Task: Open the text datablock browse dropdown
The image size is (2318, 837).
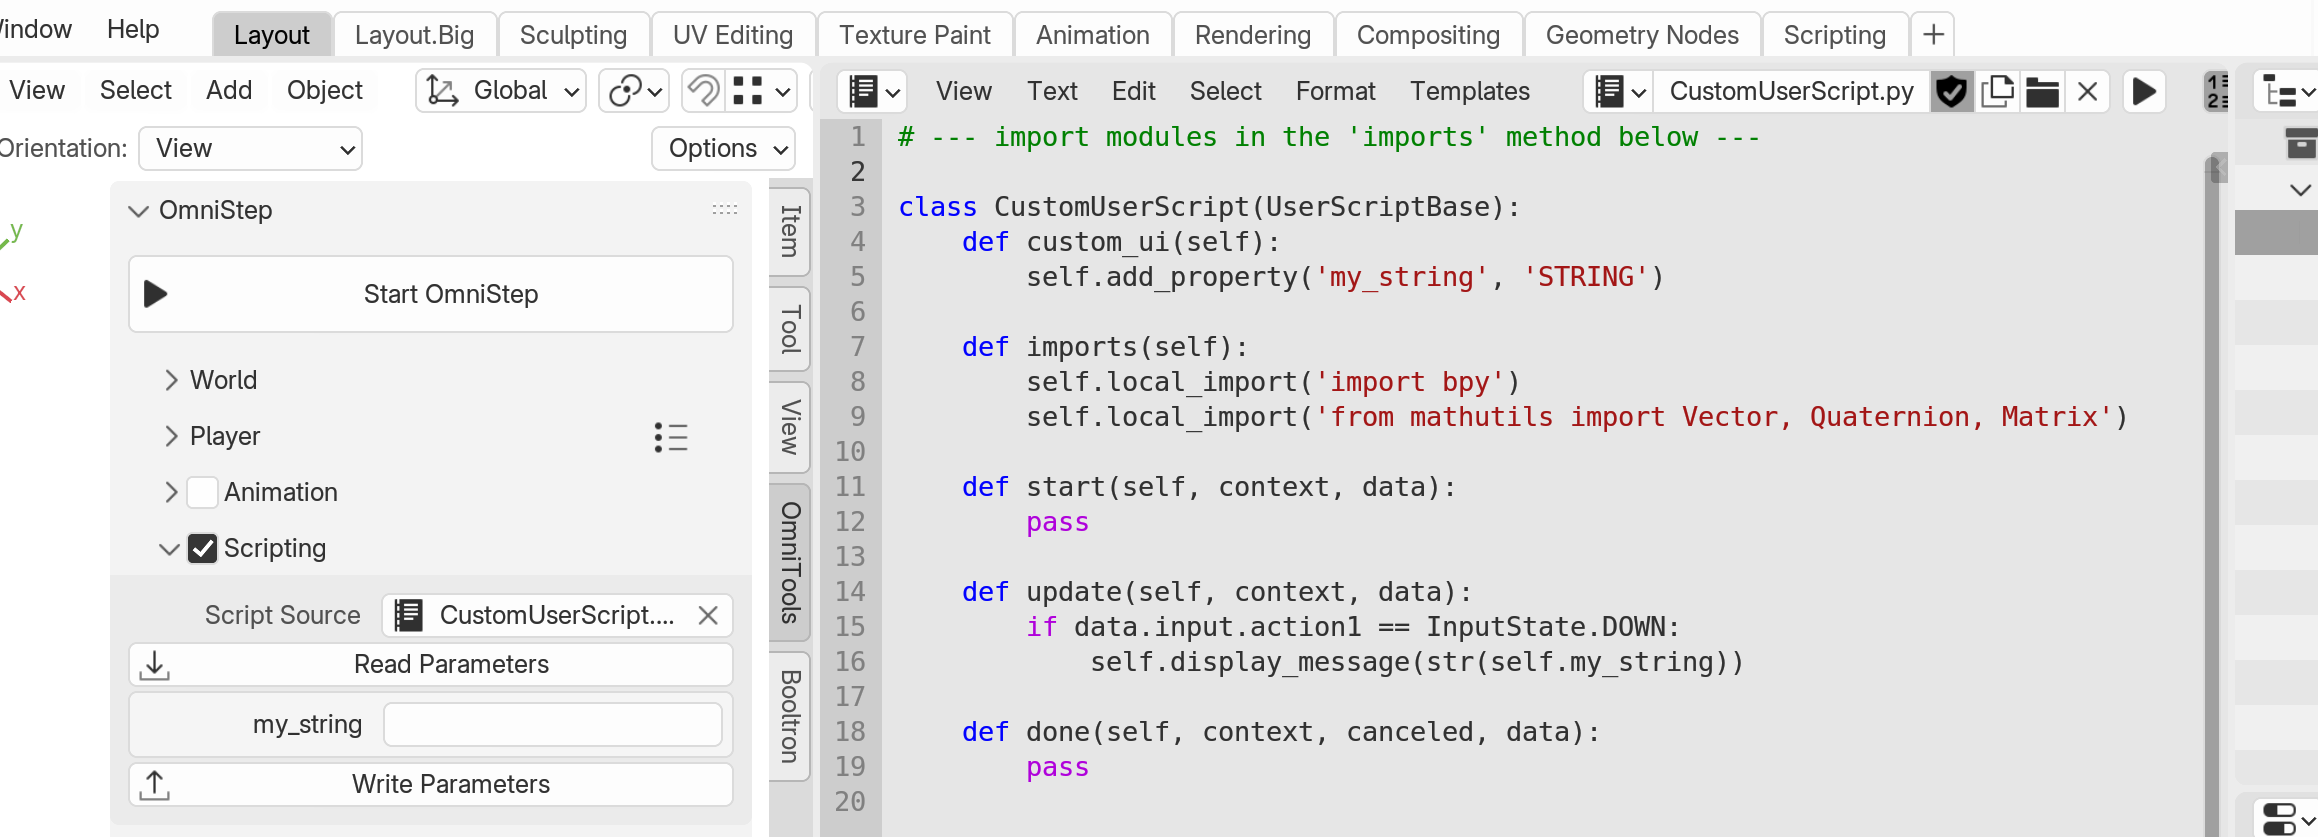Action: 1619,92
